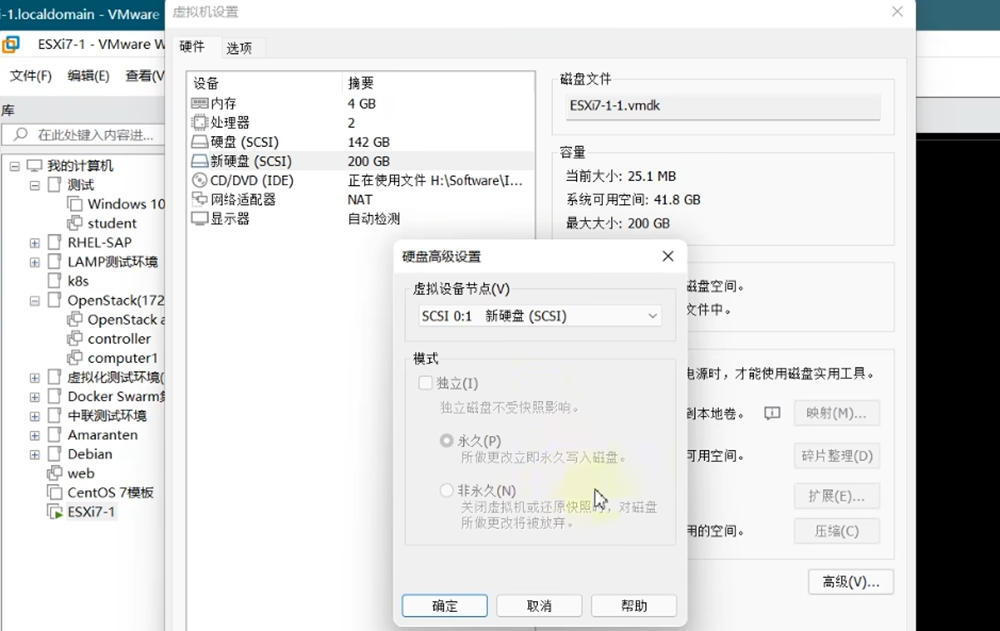The image size is (1000, 631).
Task: Select the 新硬盘 (SCSI) disk icon
Action: coord(200,161)
